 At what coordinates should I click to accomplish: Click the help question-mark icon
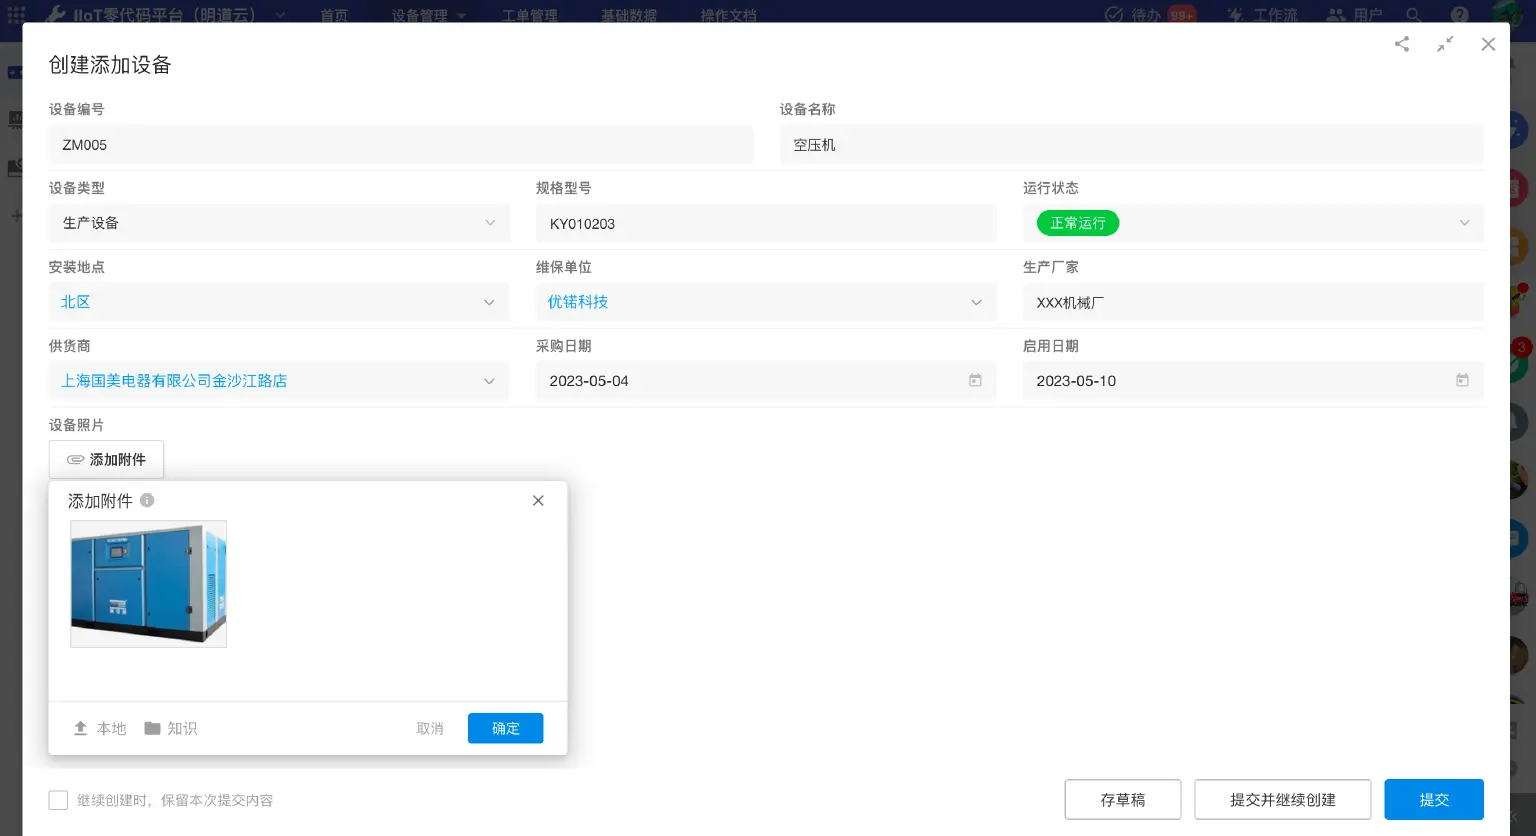[1460, 15]
